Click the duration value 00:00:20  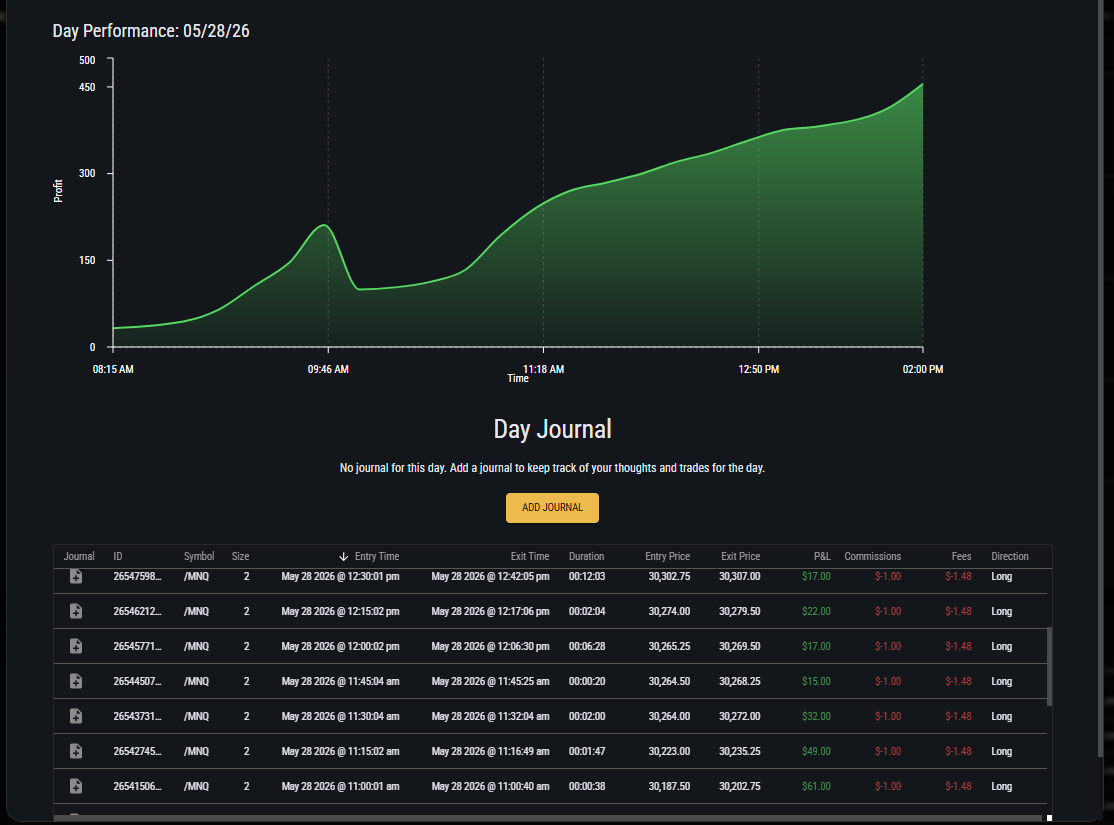pyautogui.click(x=587, y=681)
